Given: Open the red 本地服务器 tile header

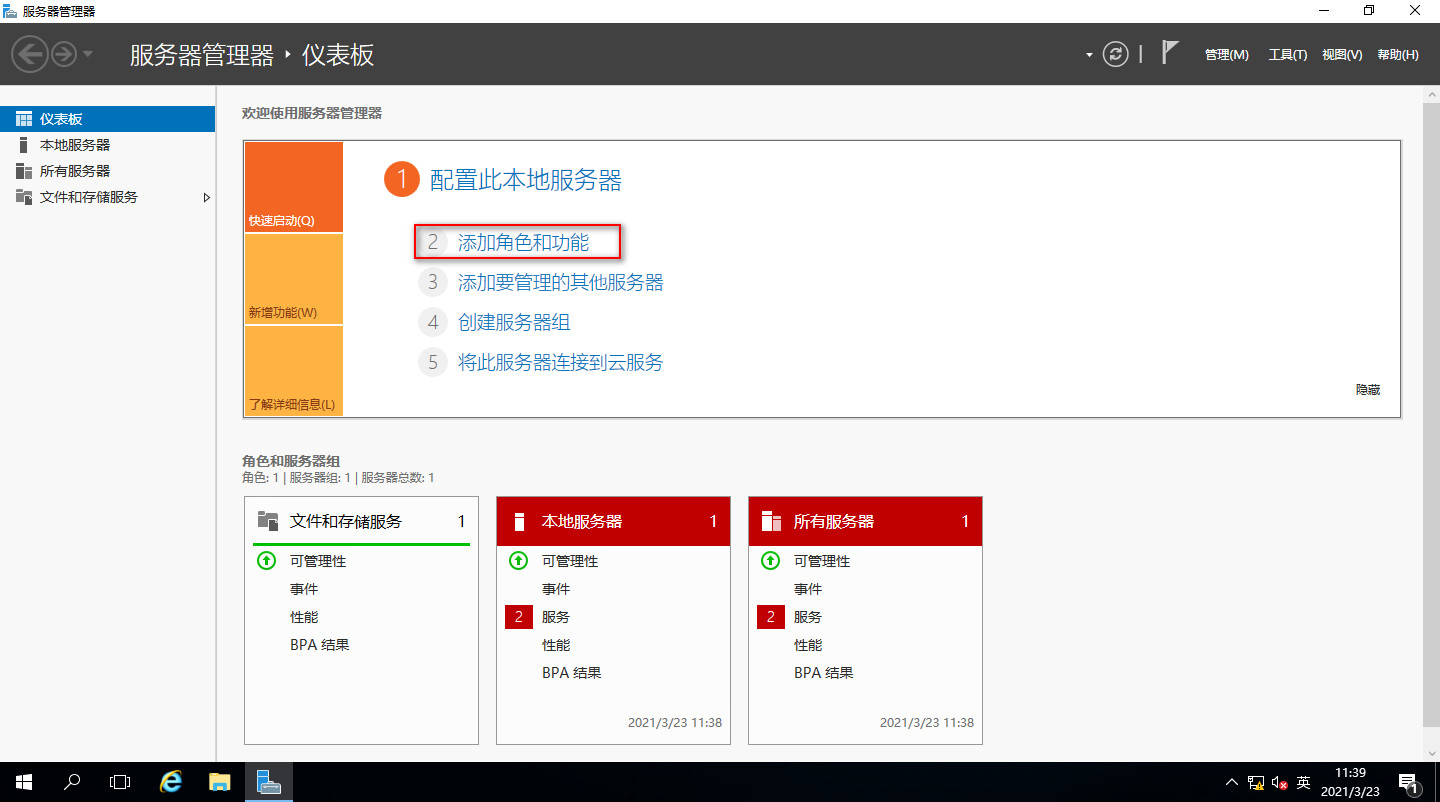Looking at the screenshot, I should (x=613, y=521).
